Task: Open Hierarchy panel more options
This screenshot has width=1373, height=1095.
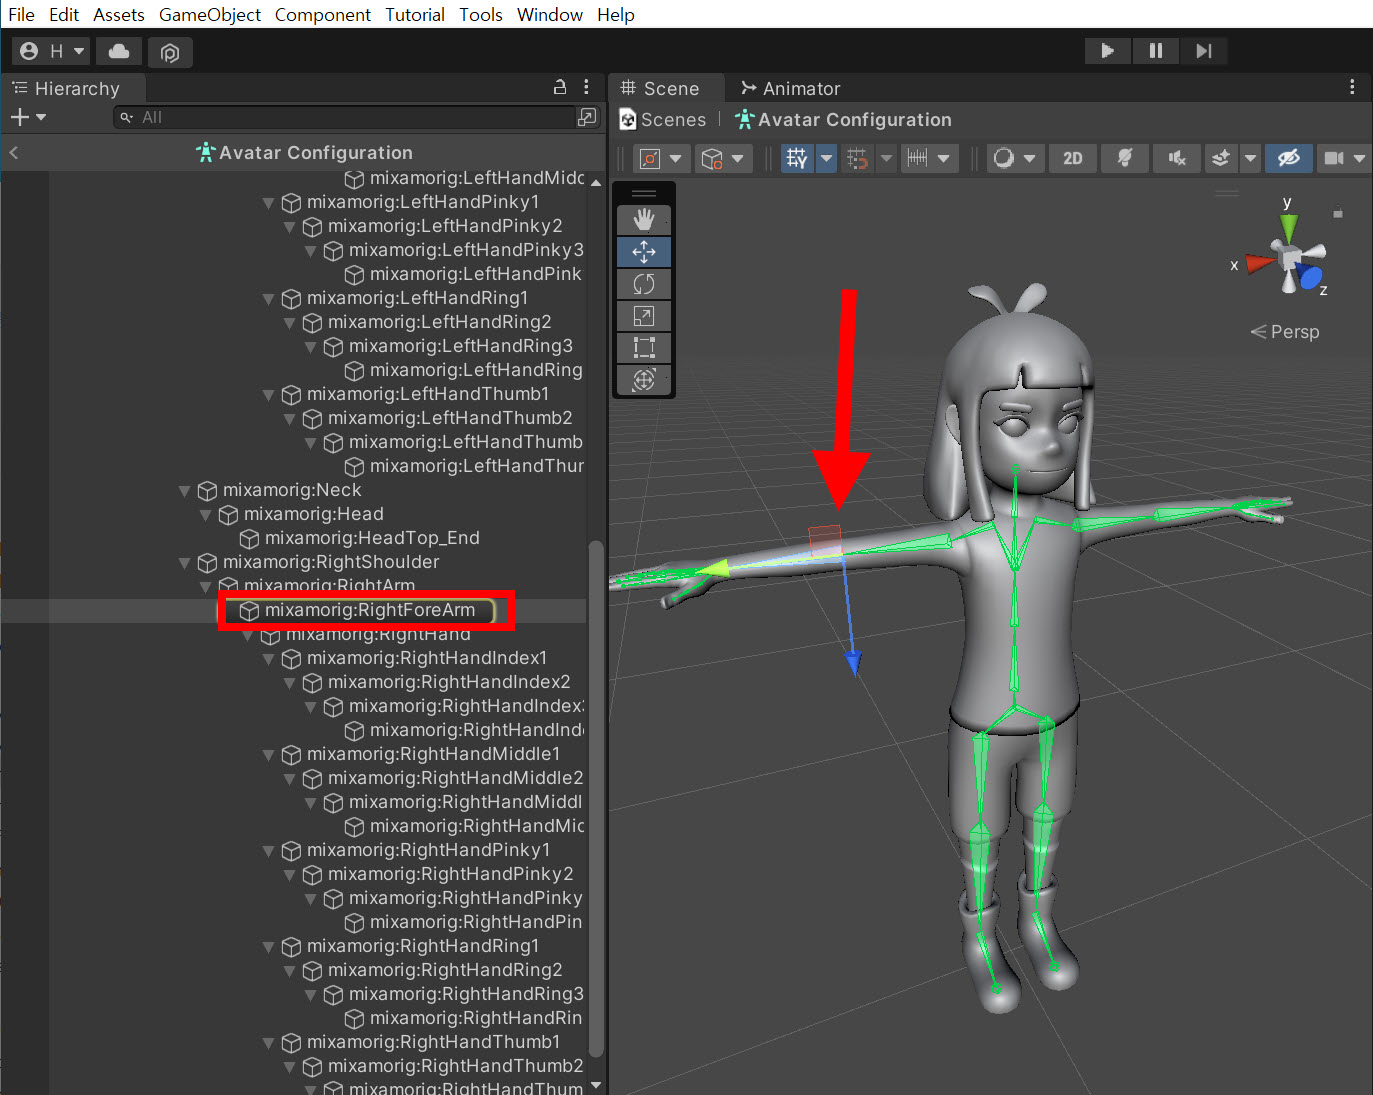Action: pos(586,87)
